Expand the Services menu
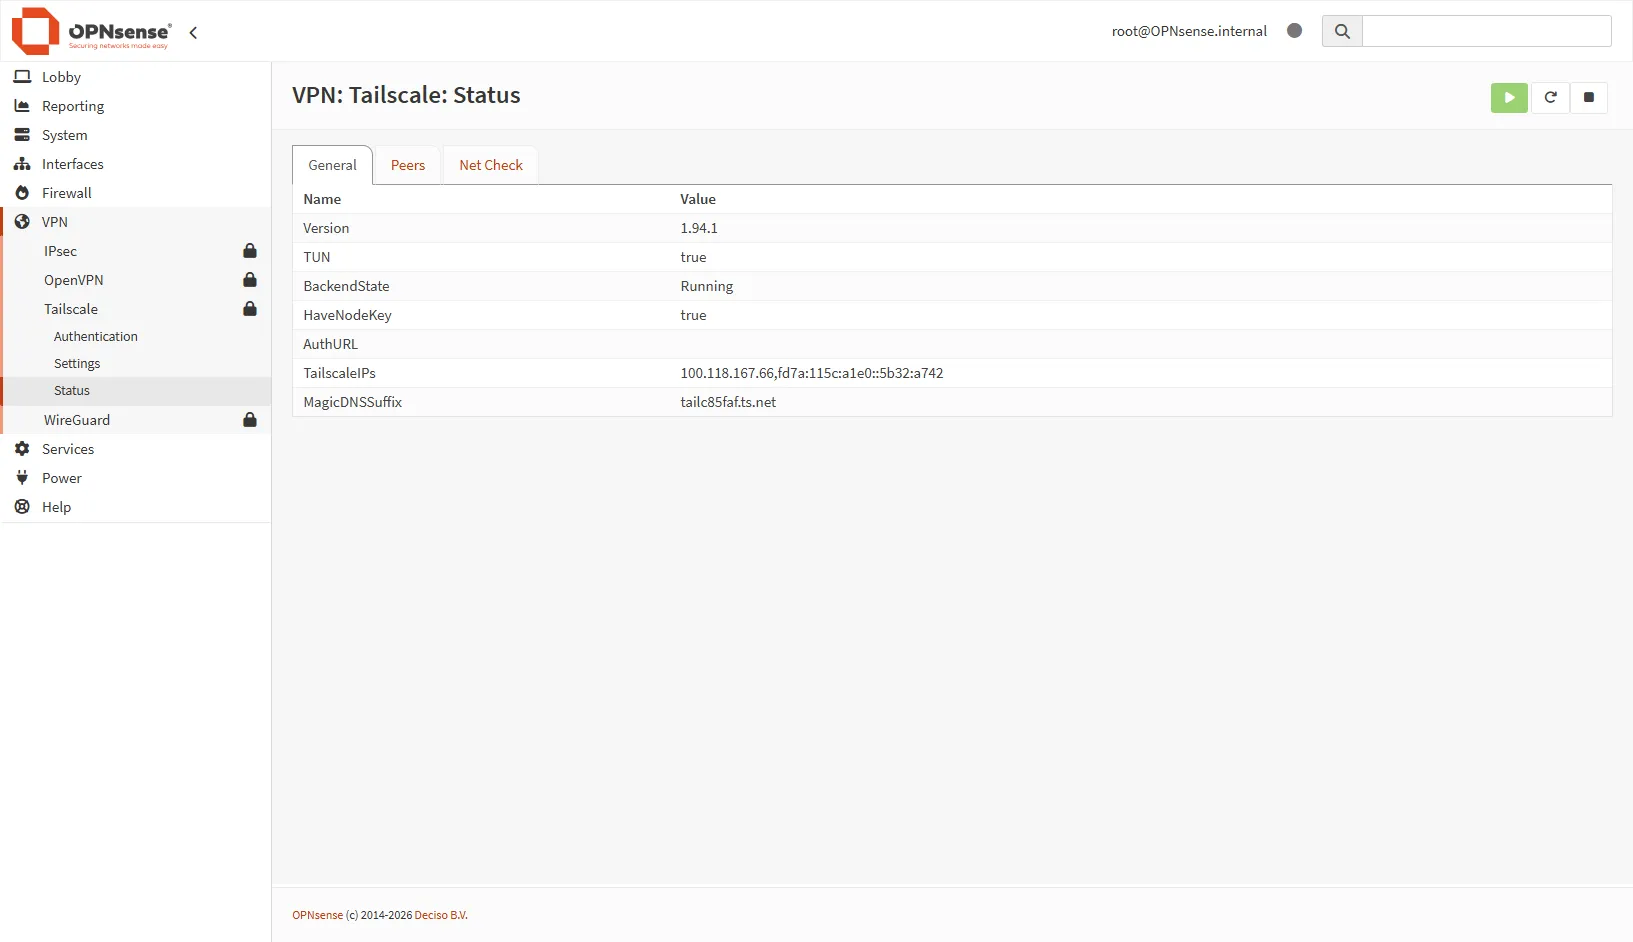1633x942 pixels. click(68, 449)
